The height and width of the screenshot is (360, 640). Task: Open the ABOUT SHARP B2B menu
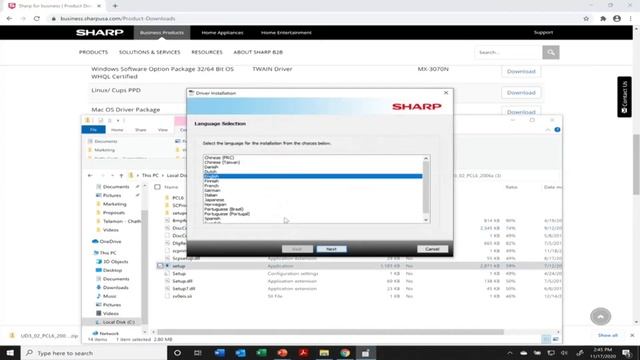tap(258, 52)
